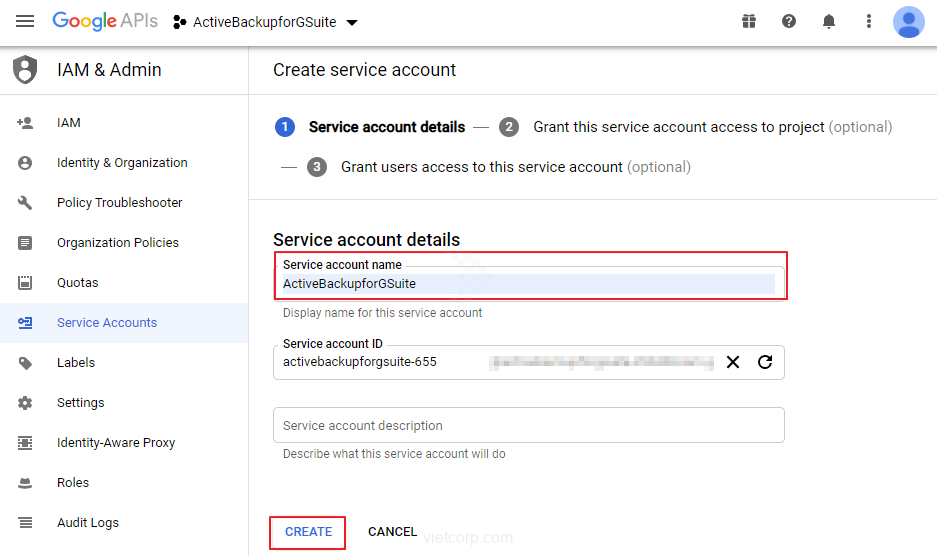Click the Service account name field
The image size is (937, 556).
pos(528,284)
